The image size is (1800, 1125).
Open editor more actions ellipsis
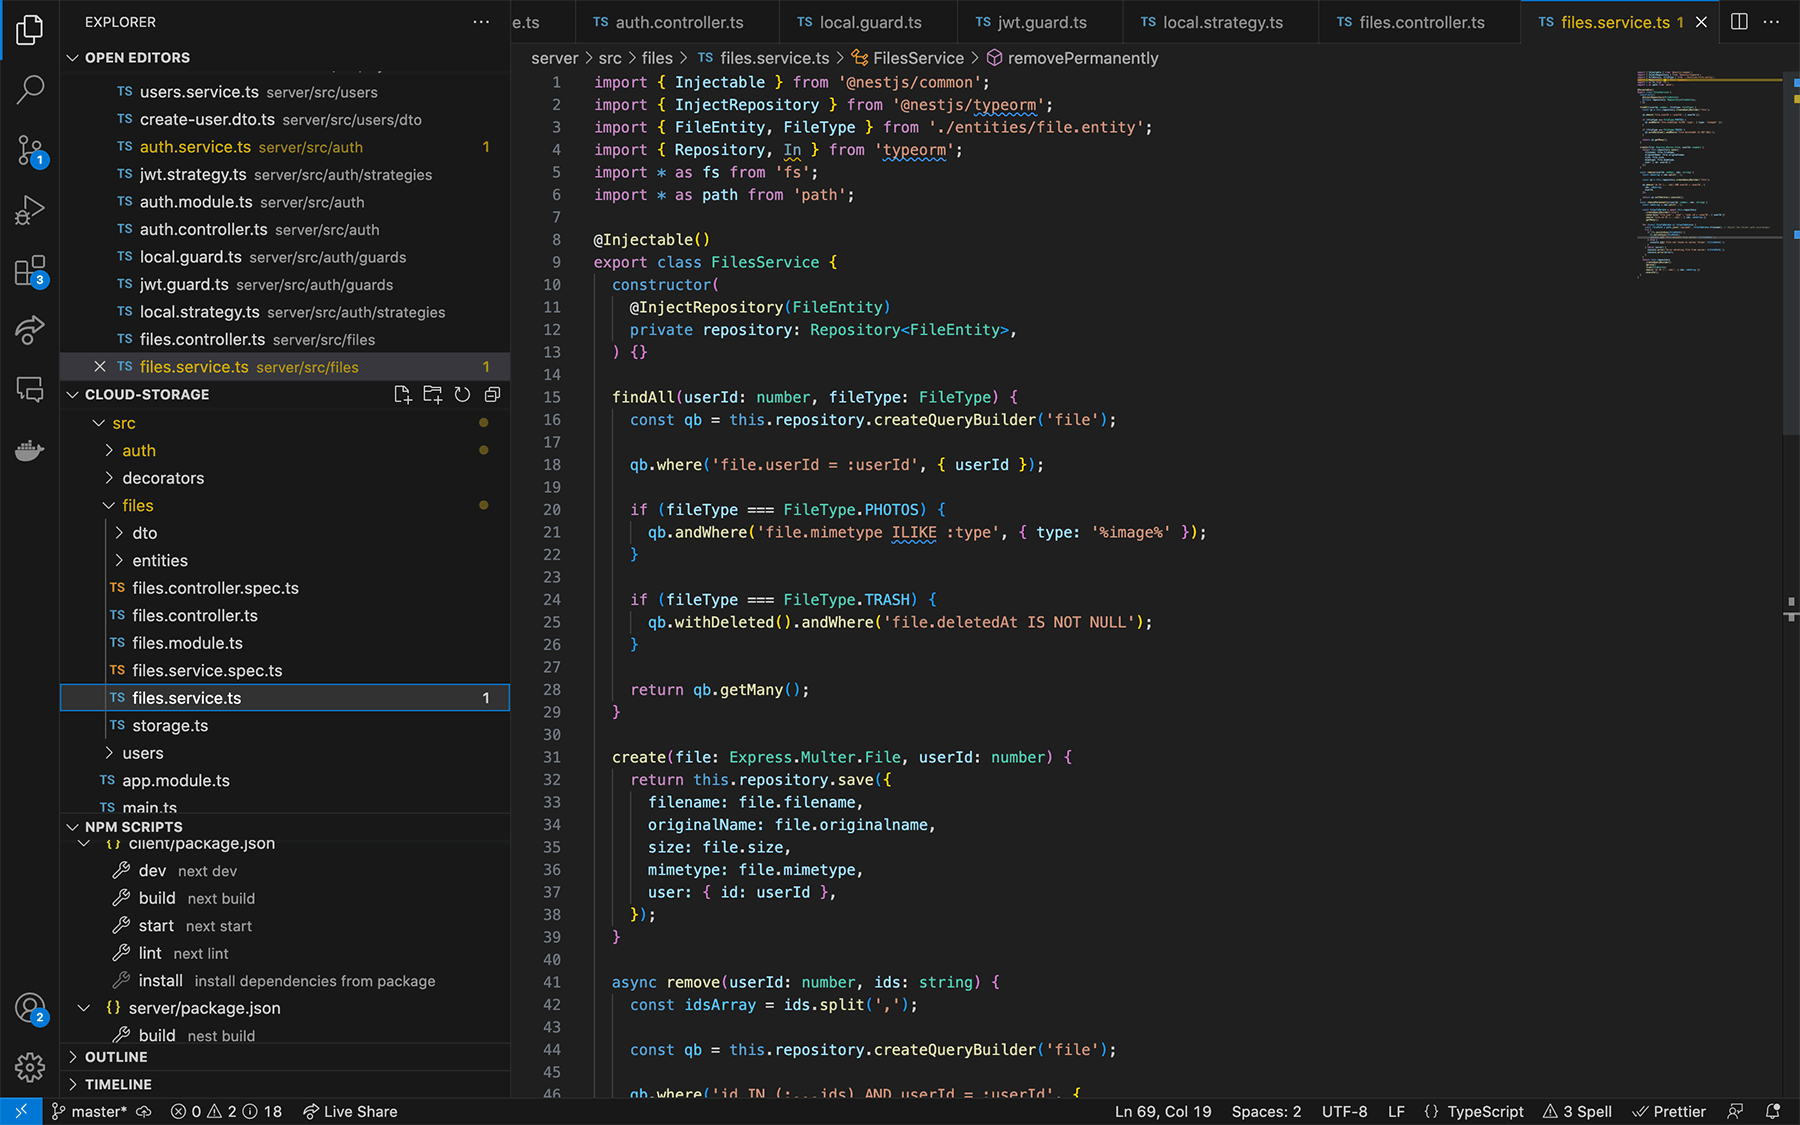point(1771,22)
